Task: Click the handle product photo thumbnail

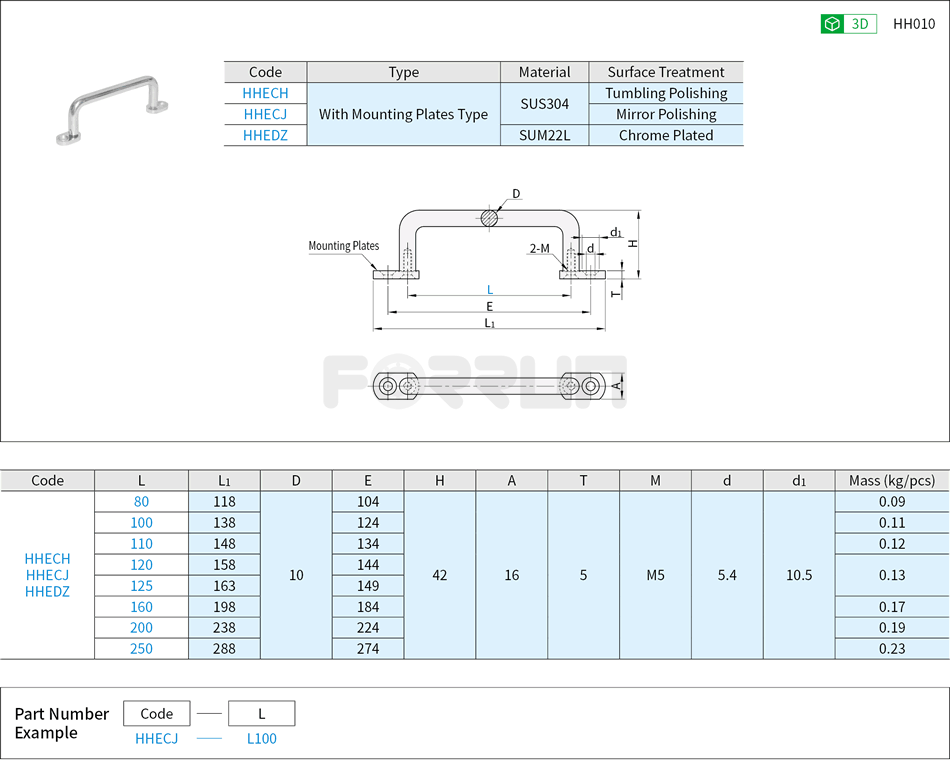Action: [112, 108]
